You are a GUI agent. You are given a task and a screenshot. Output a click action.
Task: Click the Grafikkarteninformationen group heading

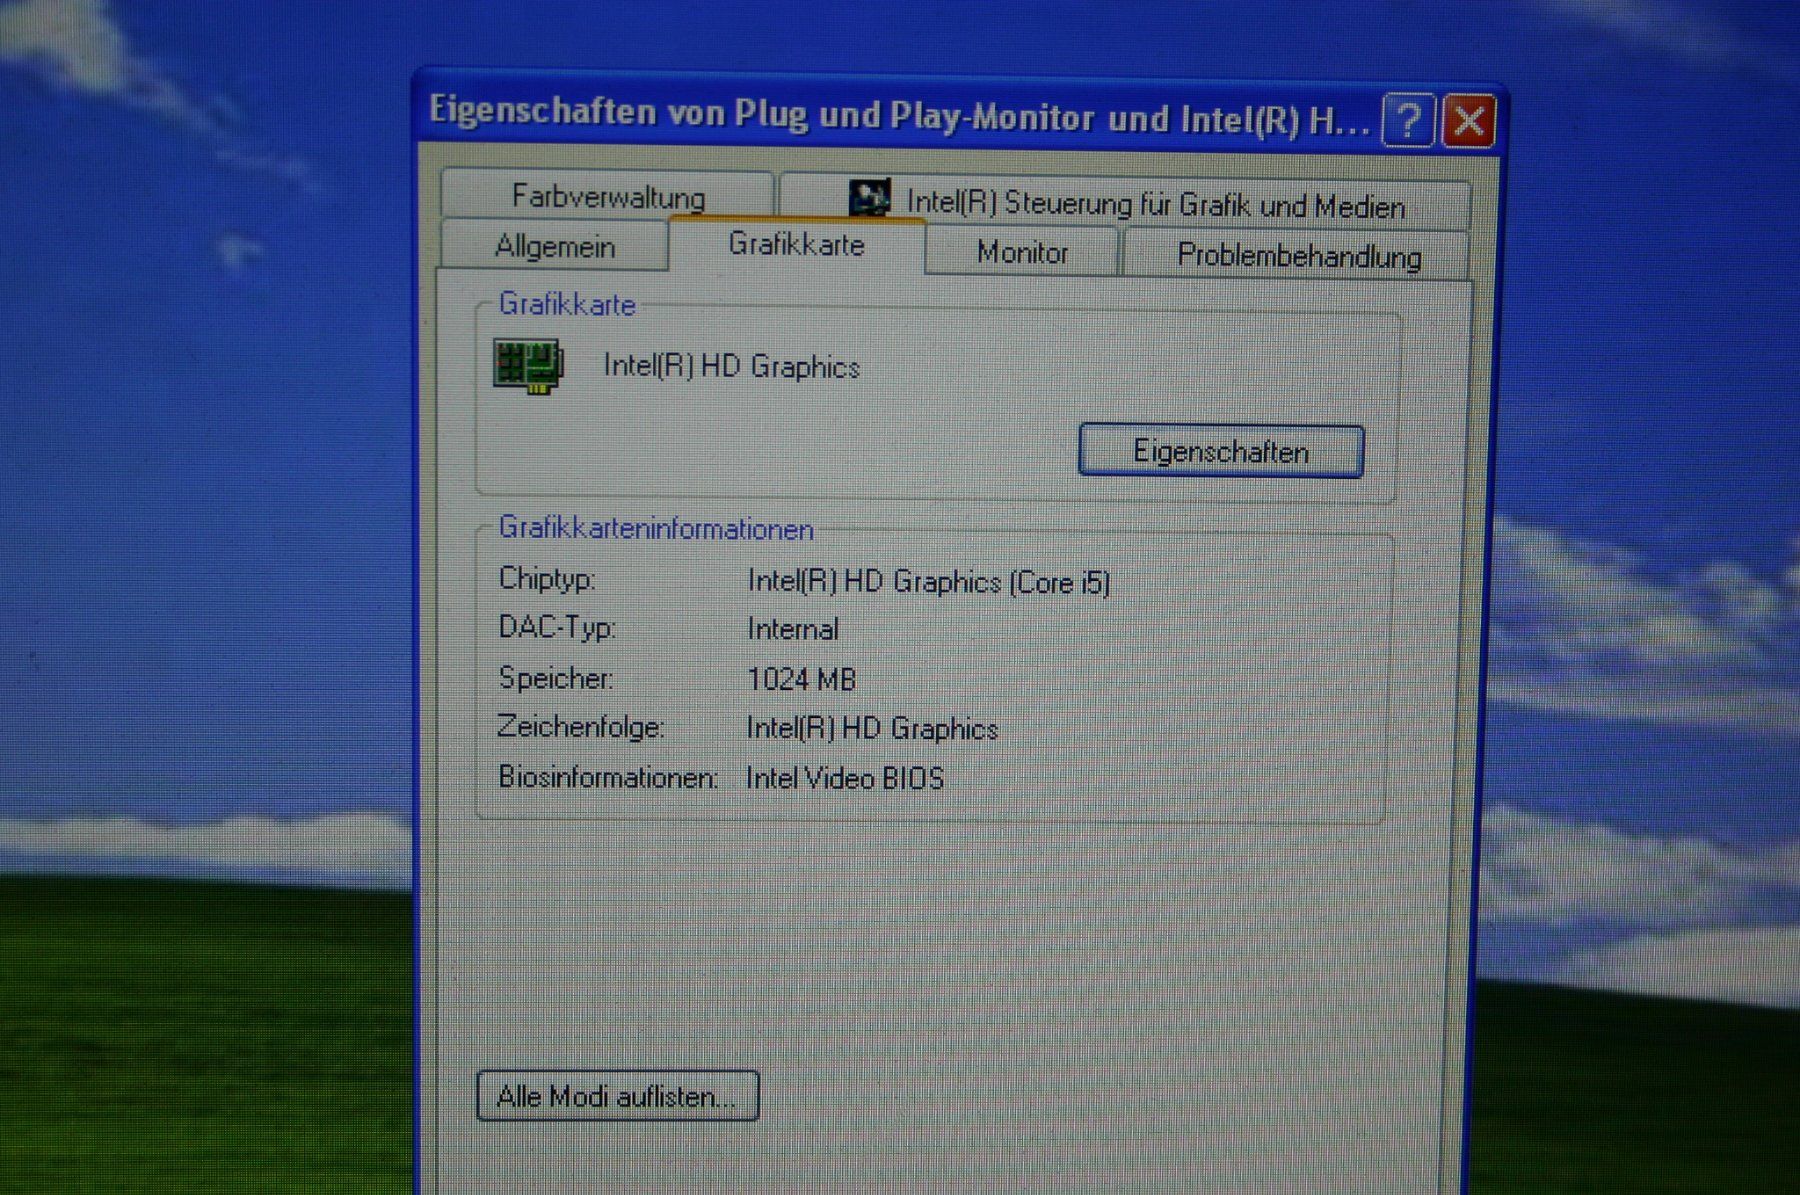[656, 528]
